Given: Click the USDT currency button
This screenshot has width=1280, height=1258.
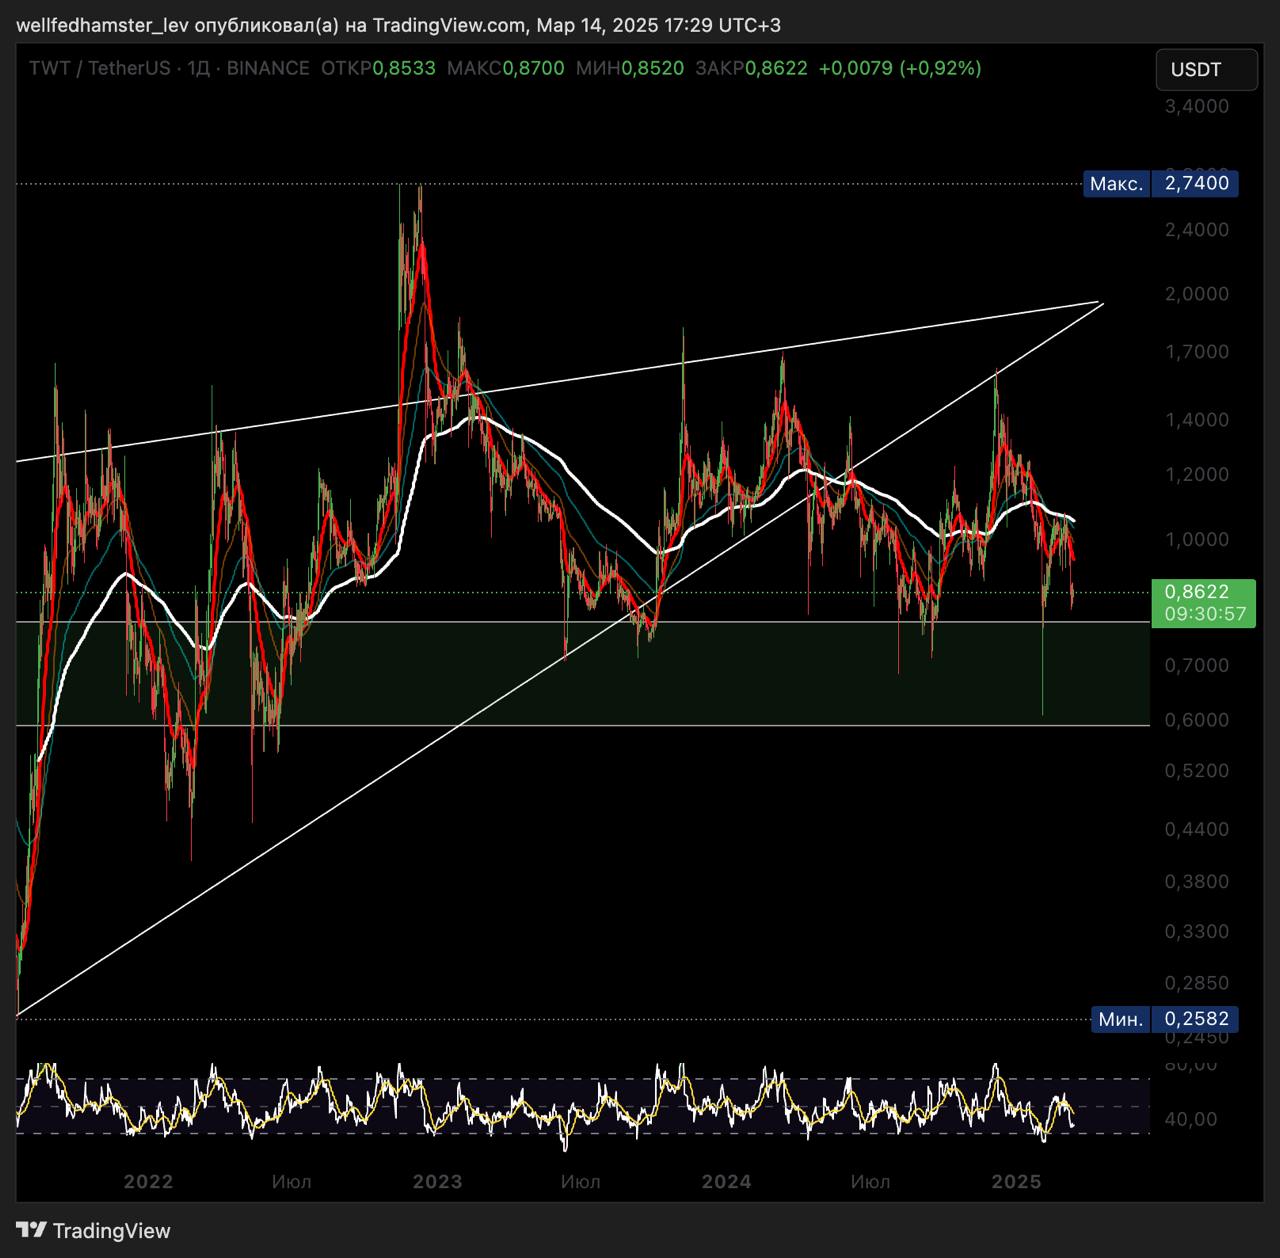Looking at the screenshot, I should pos(1206,70).
